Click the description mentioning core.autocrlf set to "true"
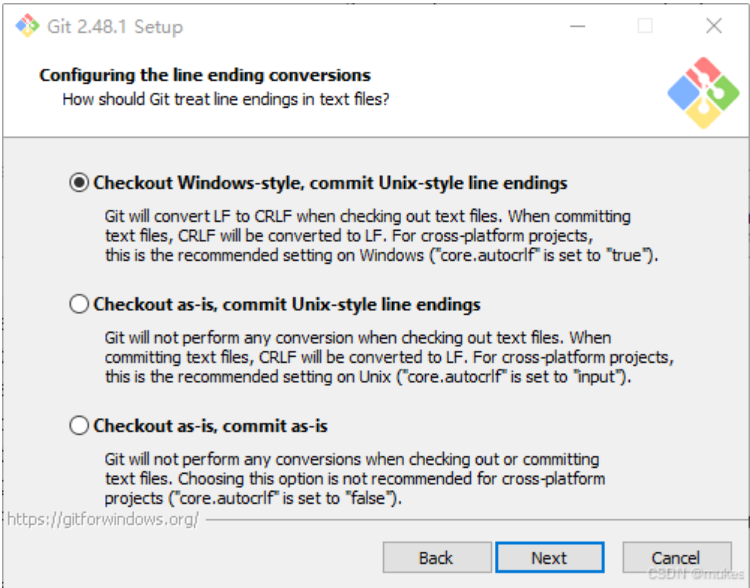This screenshot has width=750, height=588. point(380,235)
